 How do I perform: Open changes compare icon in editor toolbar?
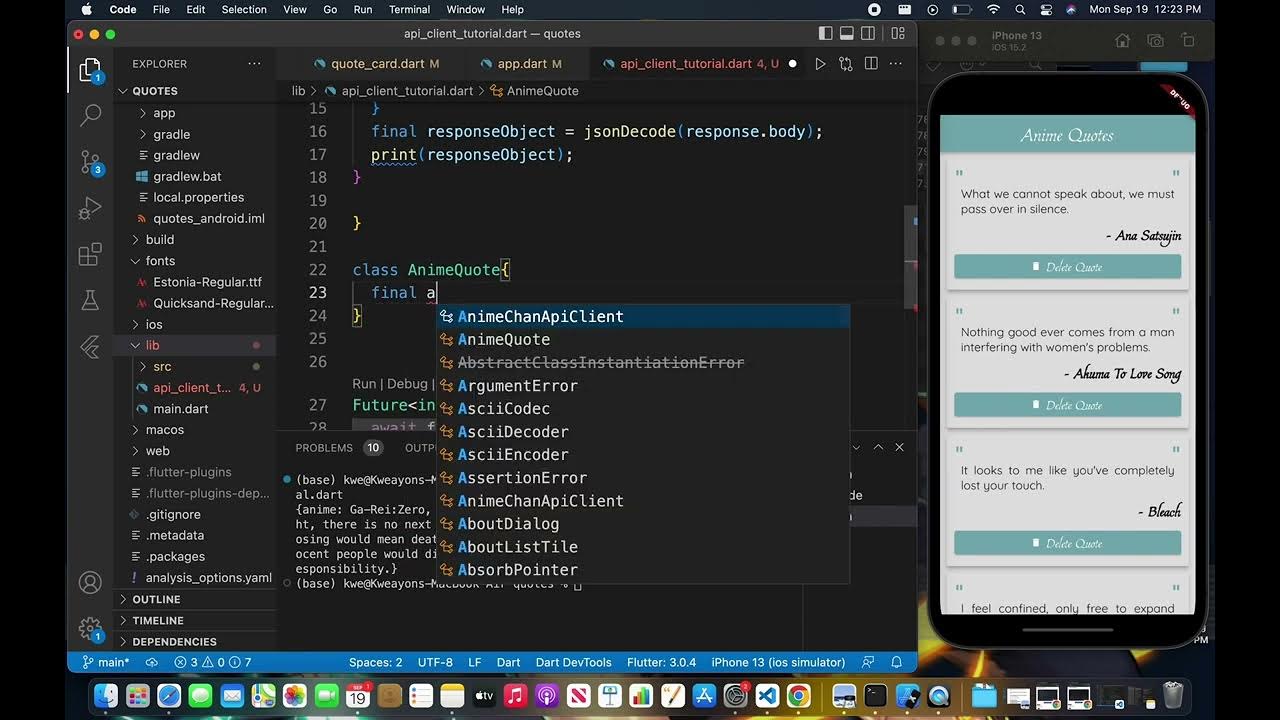[846, 64]
